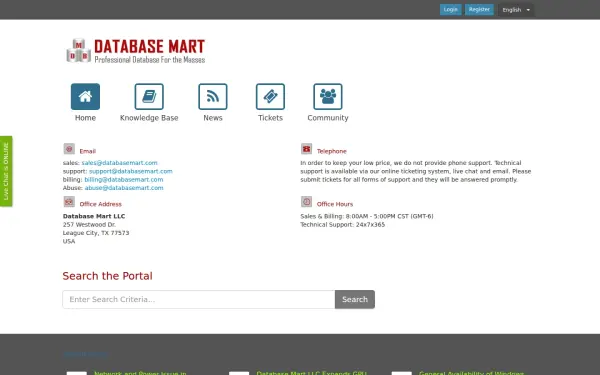Email sales@databasemart.com link
The image size is (600, 375).
tap(119, 163)
